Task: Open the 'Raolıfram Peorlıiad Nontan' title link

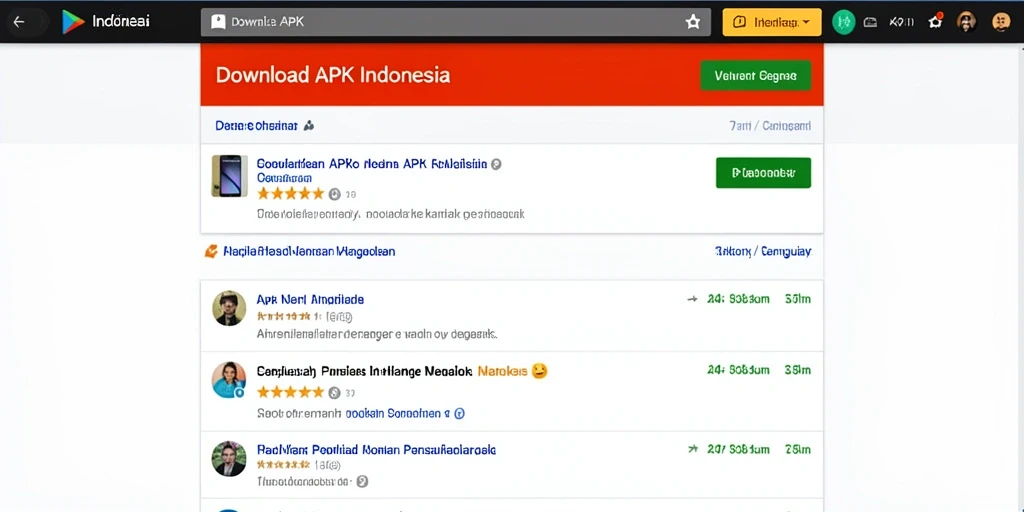Action: (376, 450)
